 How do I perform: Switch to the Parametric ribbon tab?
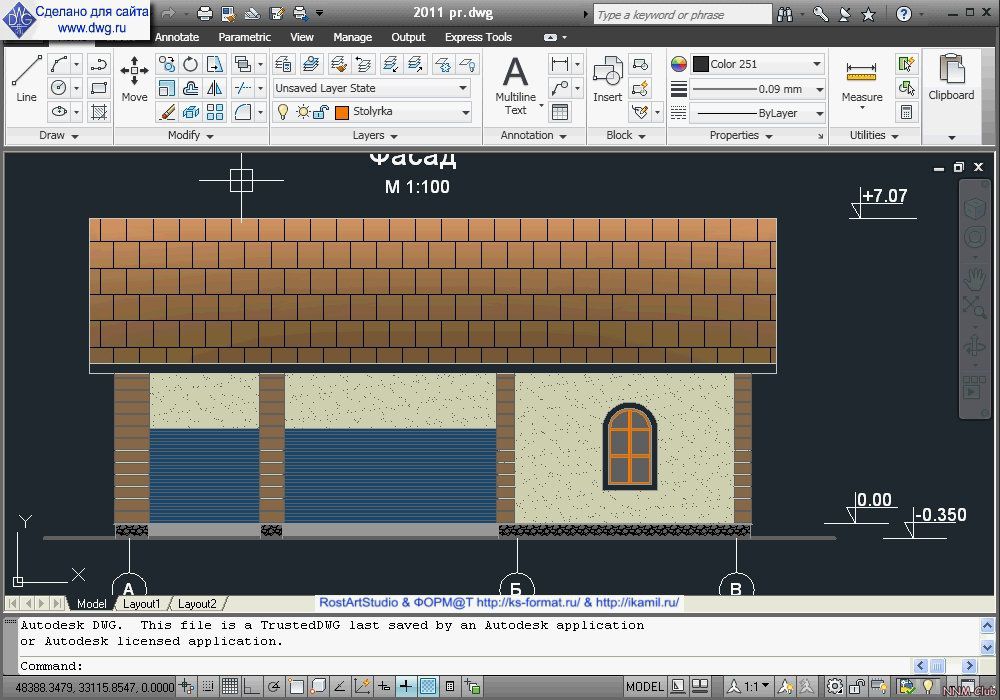[x=244, y=37]
